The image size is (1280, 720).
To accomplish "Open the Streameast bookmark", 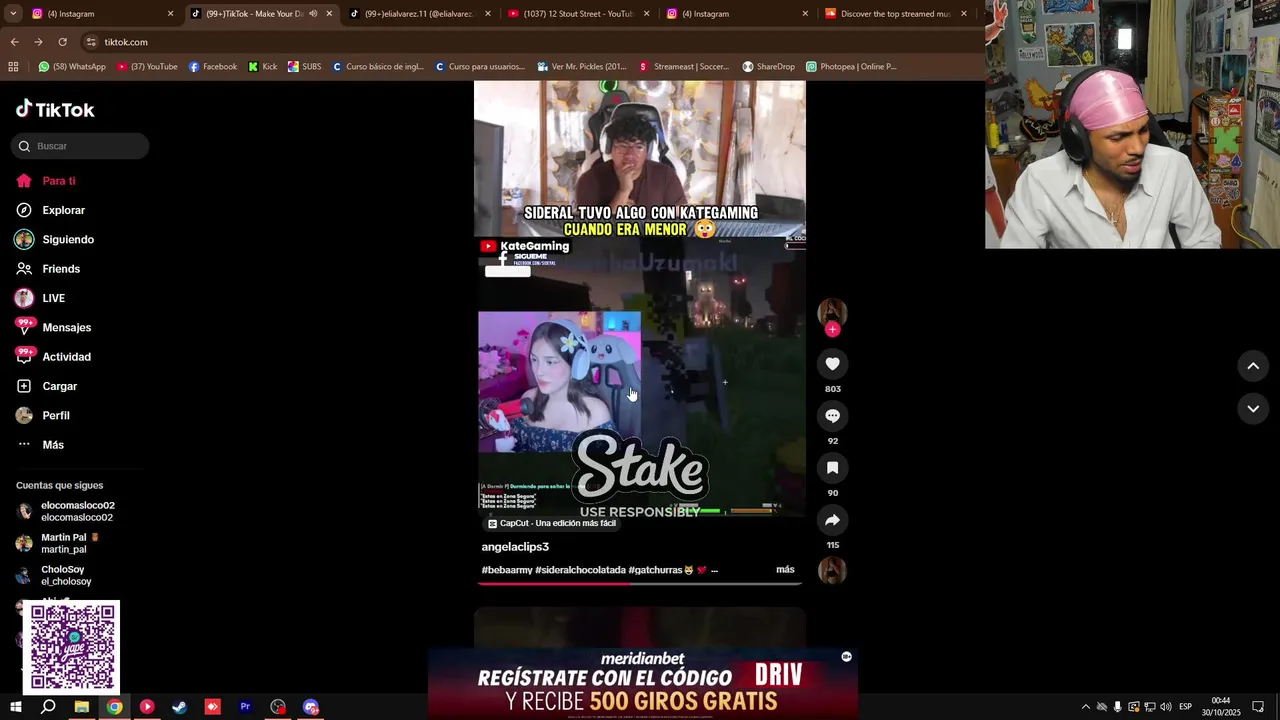I will tap(685, 67).
